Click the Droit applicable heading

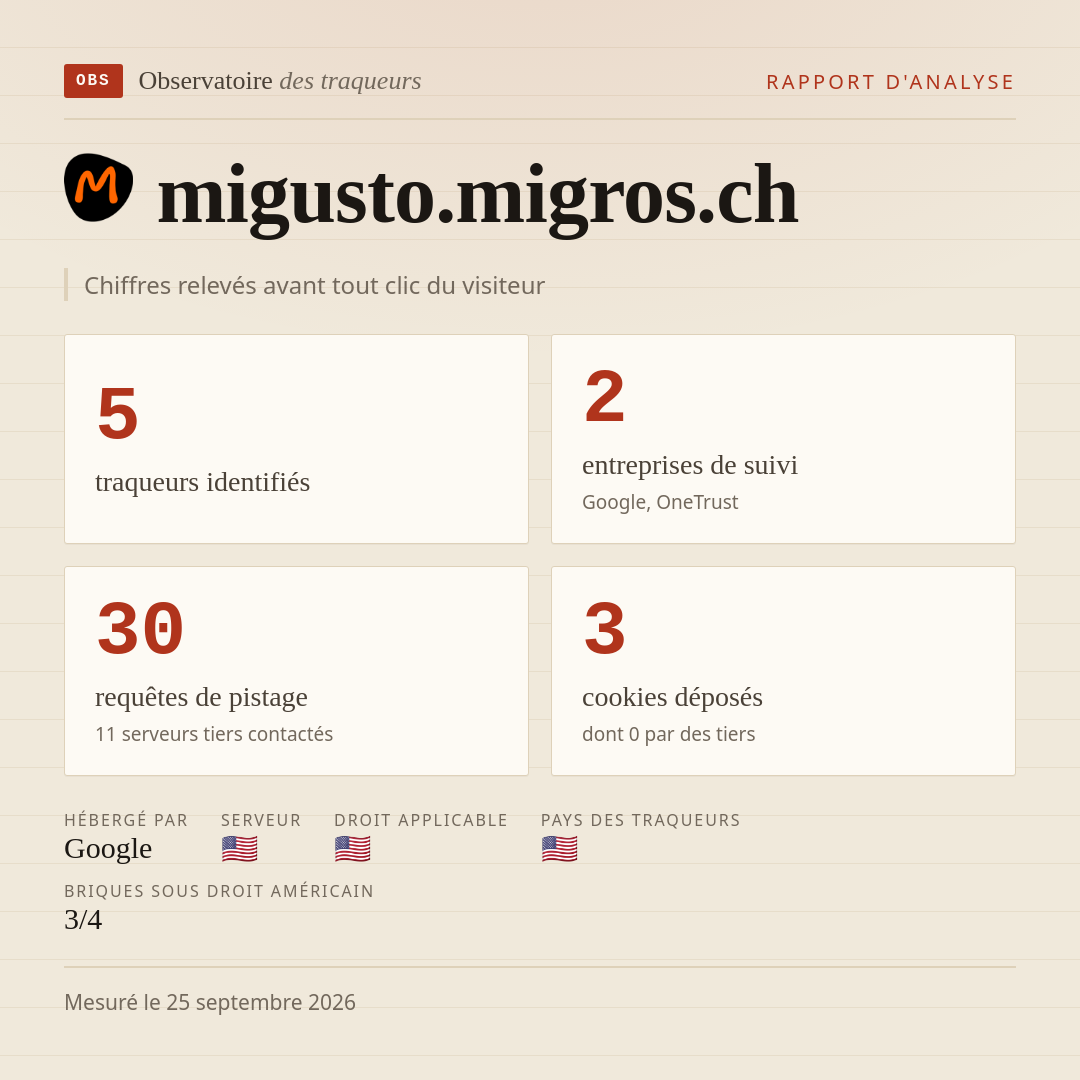(x=421, y=820)
